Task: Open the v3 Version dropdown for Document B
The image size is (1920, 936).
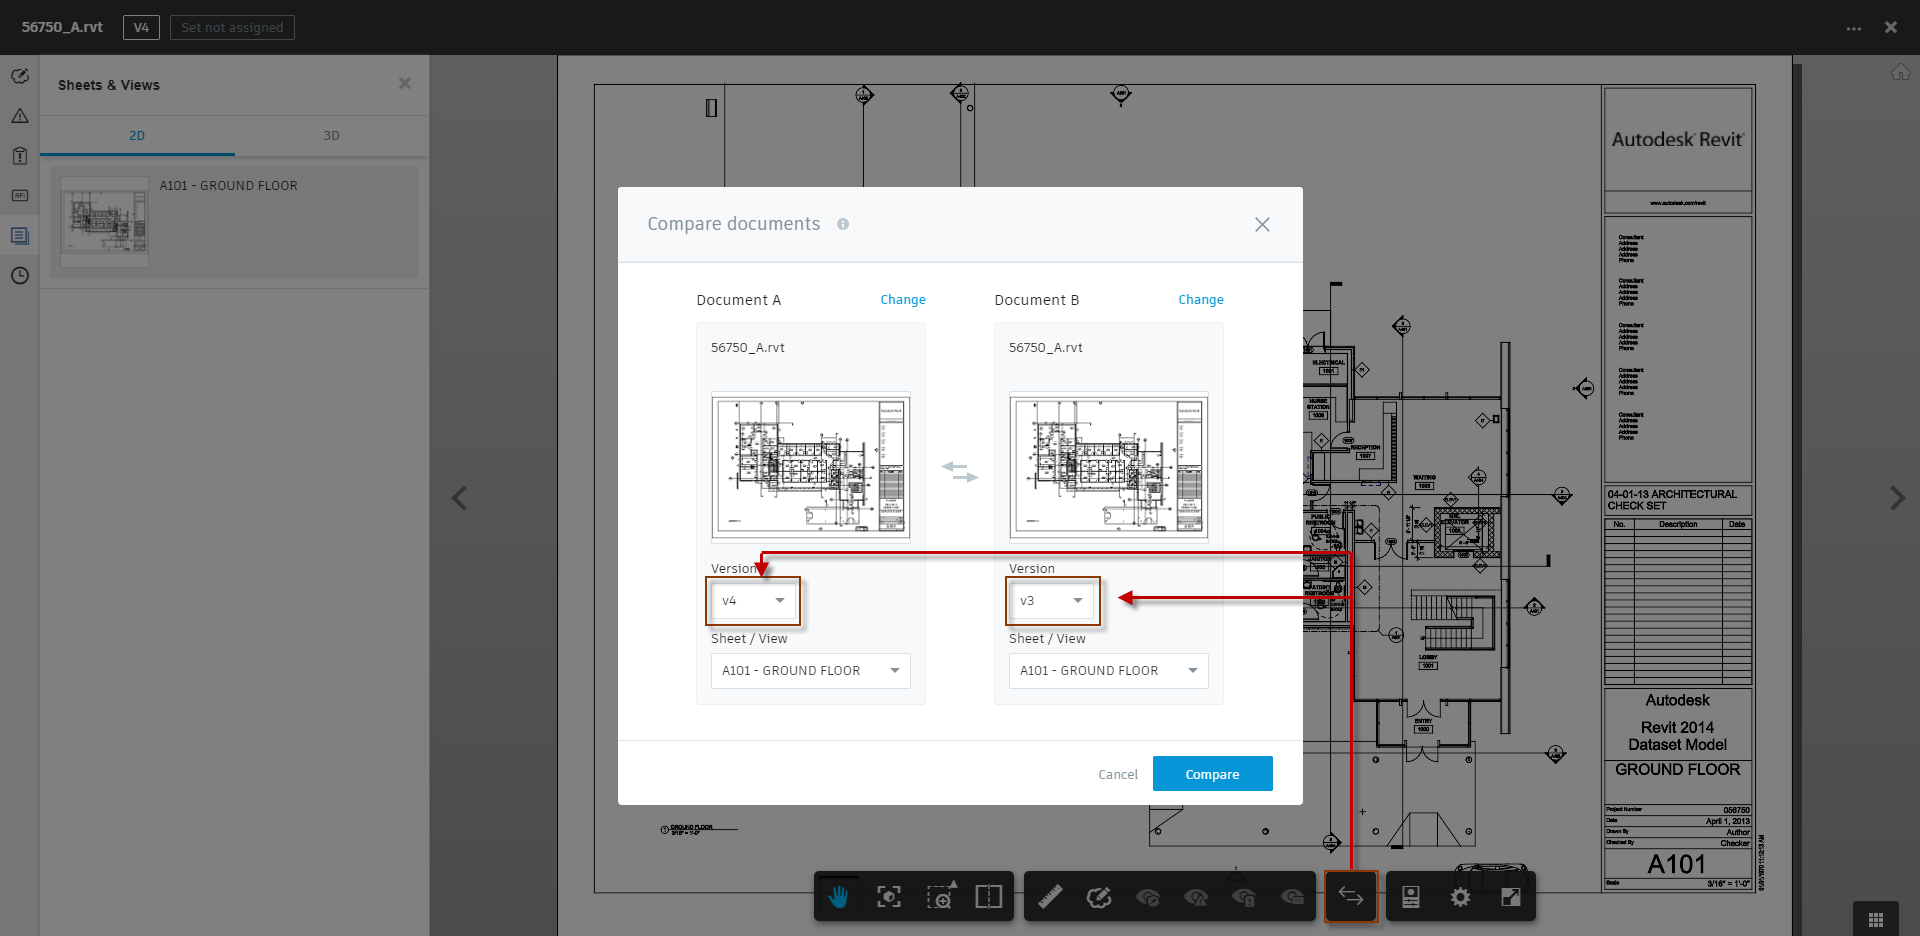Action: (x=1051, y=601)
